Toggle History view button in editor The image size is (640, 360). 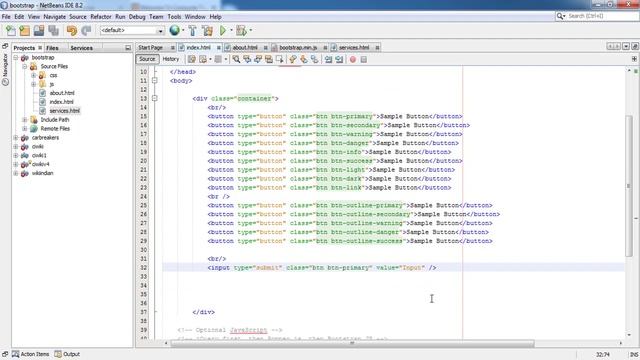171,59
